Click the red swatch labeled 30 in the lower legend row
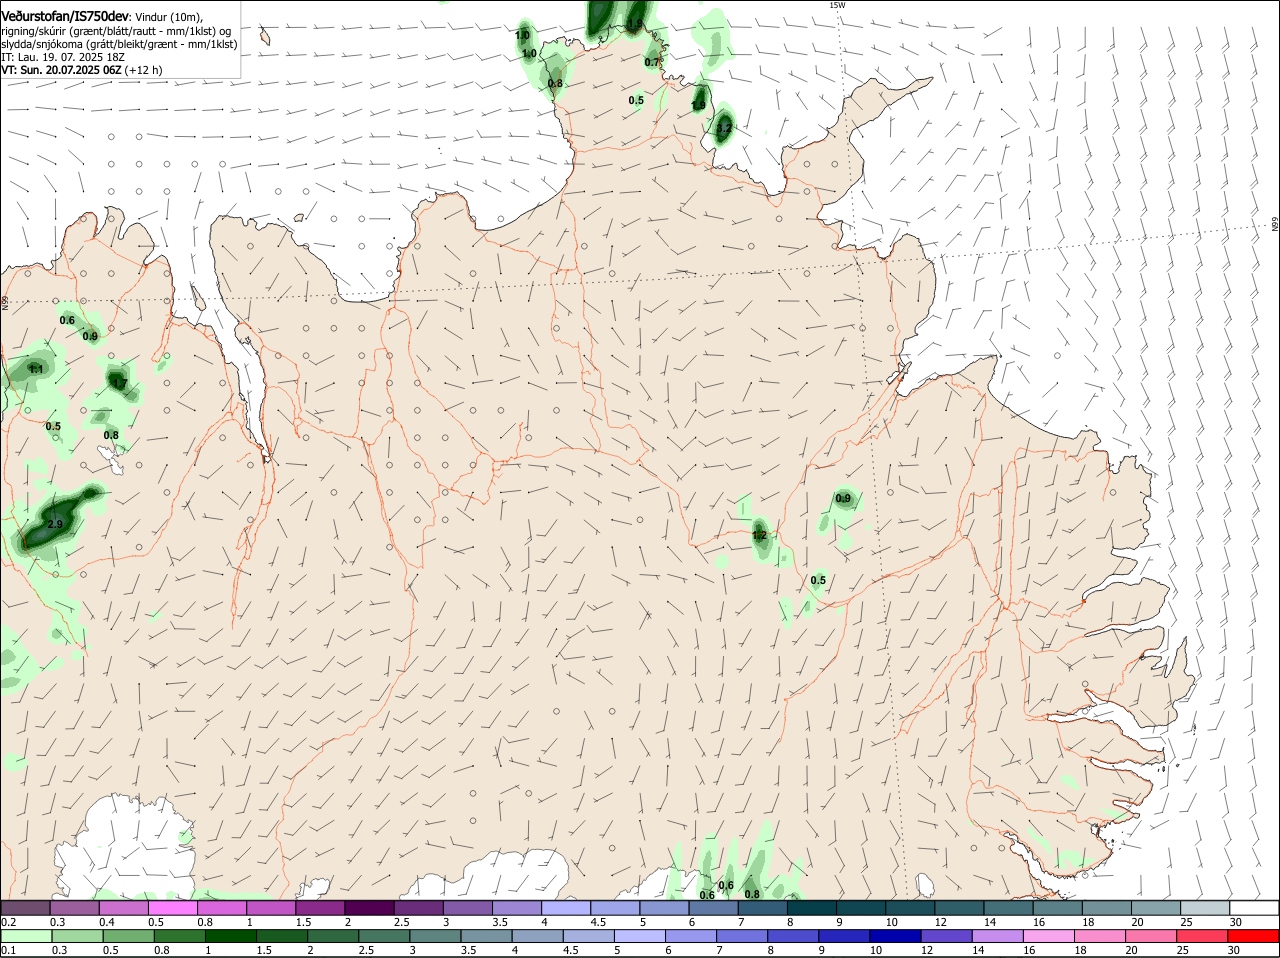1280x958 pixels. point(1254,936)
